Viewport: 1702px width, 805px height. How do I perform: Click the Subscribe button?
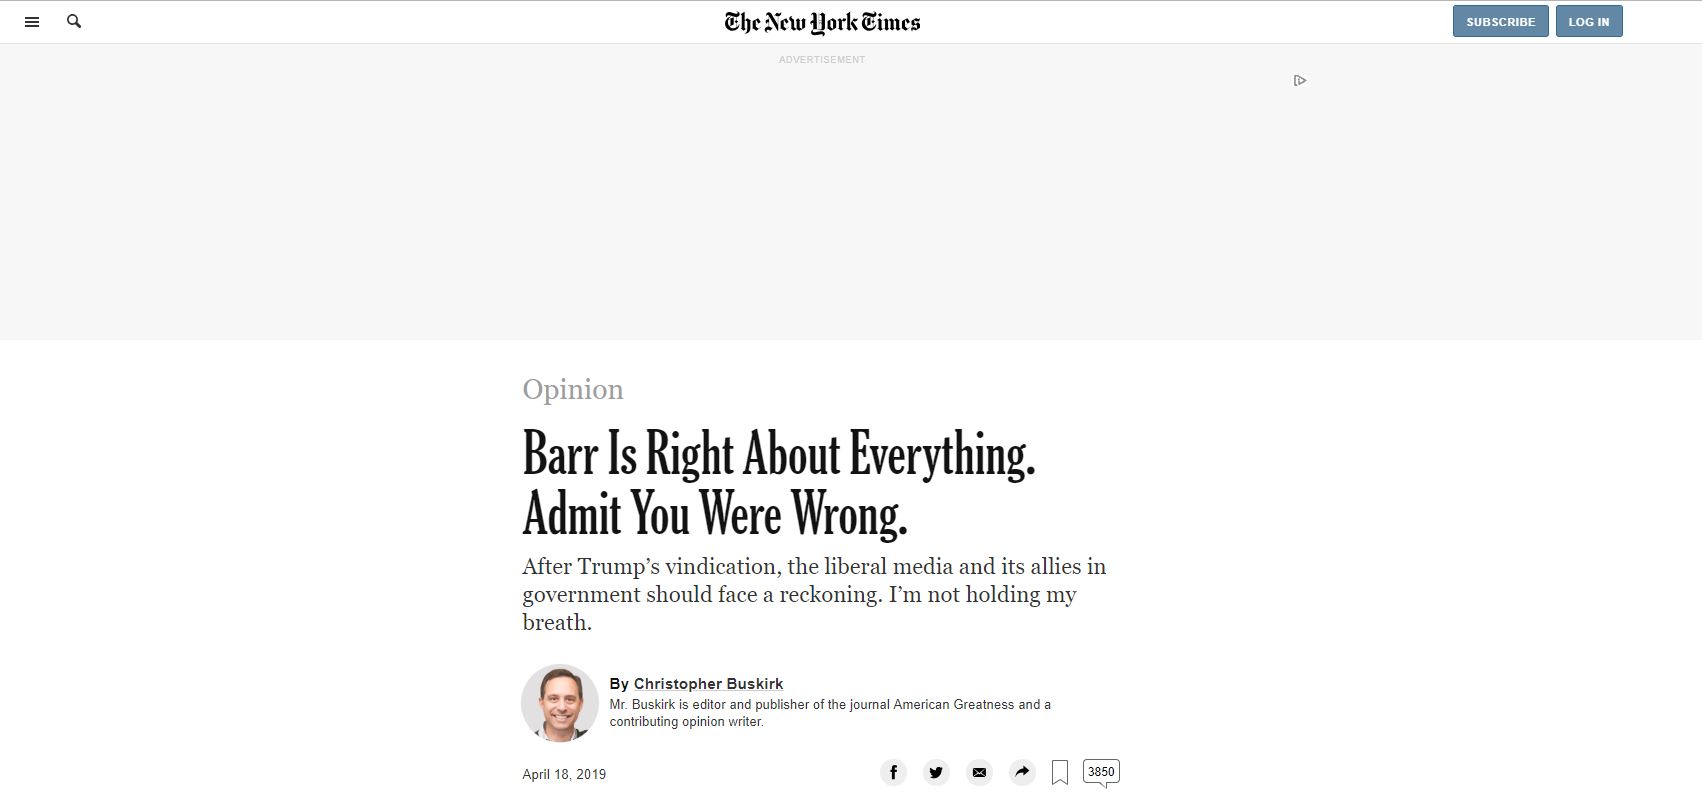coord(1500,22)
